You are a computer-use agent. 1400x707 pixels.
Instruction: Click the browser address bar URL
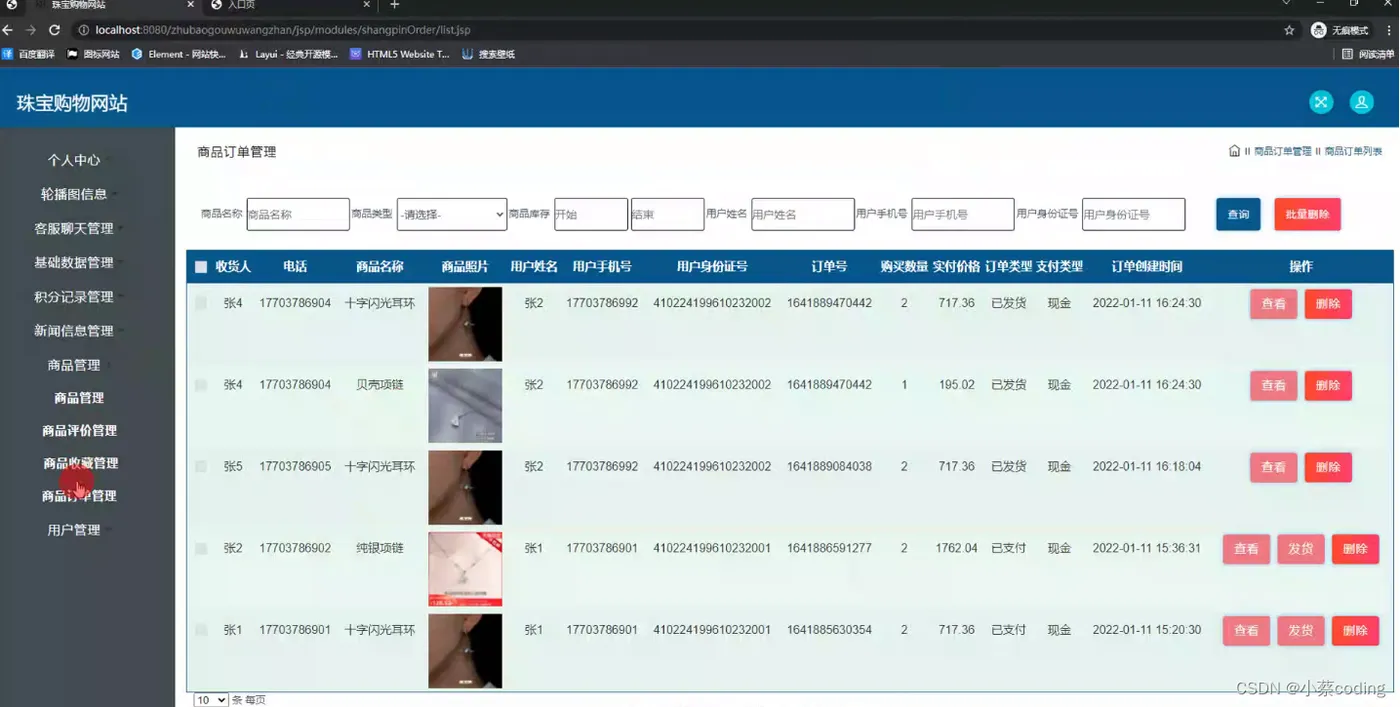283,30
